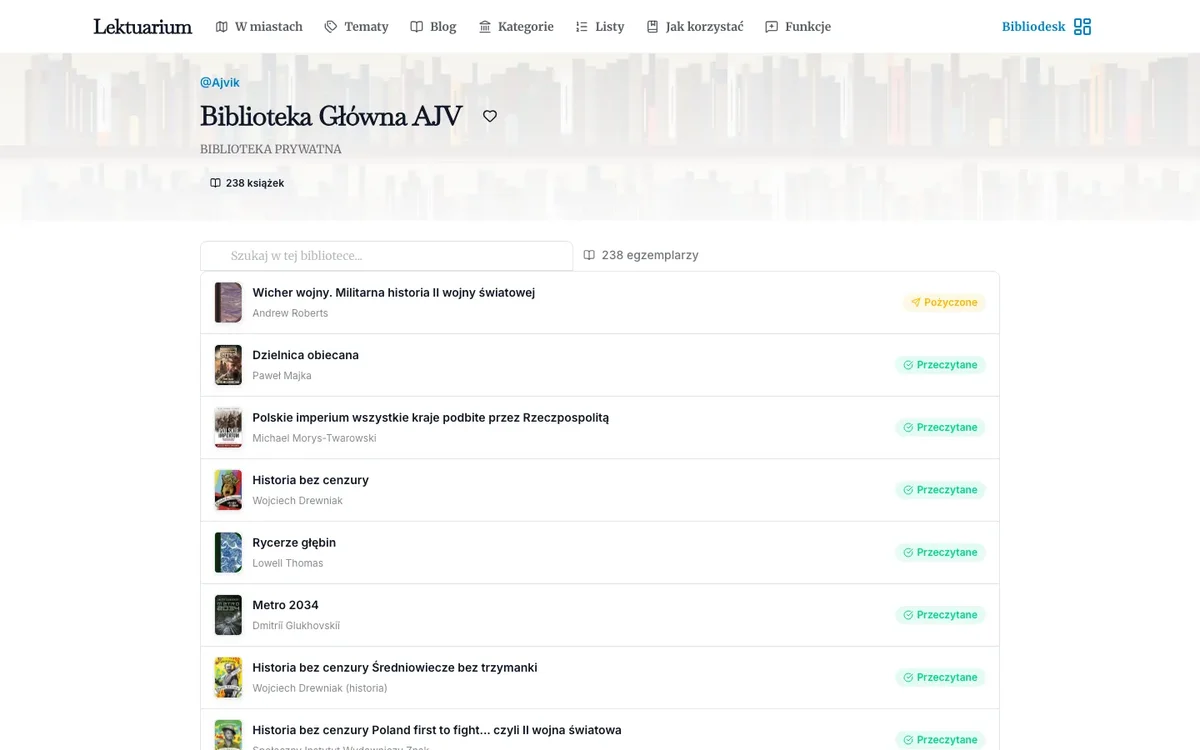The height and width of the screenshot is (750, 1200).
Task: Click the Metro 2034 cover thumbnail
Action: click(228, 615)
